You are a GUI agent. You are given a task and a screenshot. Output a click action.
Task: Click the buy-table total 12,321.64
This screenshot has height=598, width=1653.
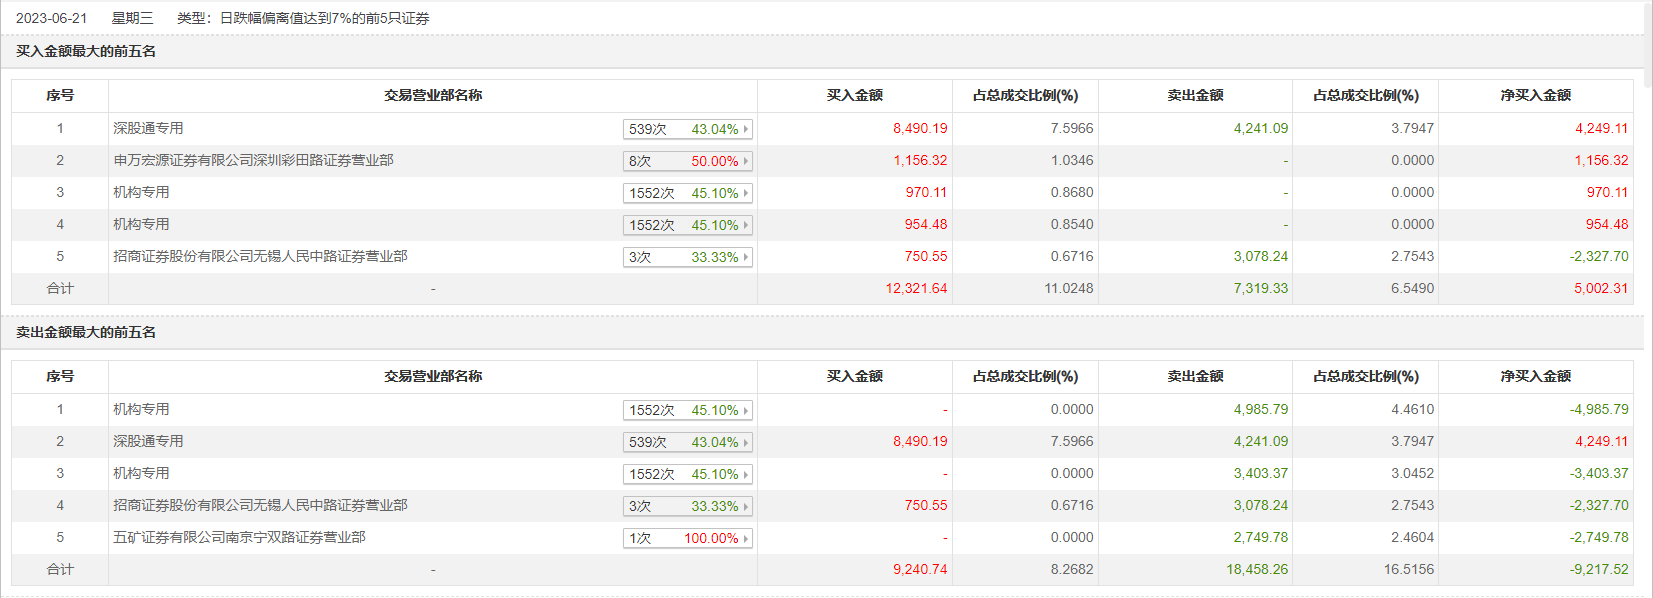pyautogui.click(x=916, y=288)
